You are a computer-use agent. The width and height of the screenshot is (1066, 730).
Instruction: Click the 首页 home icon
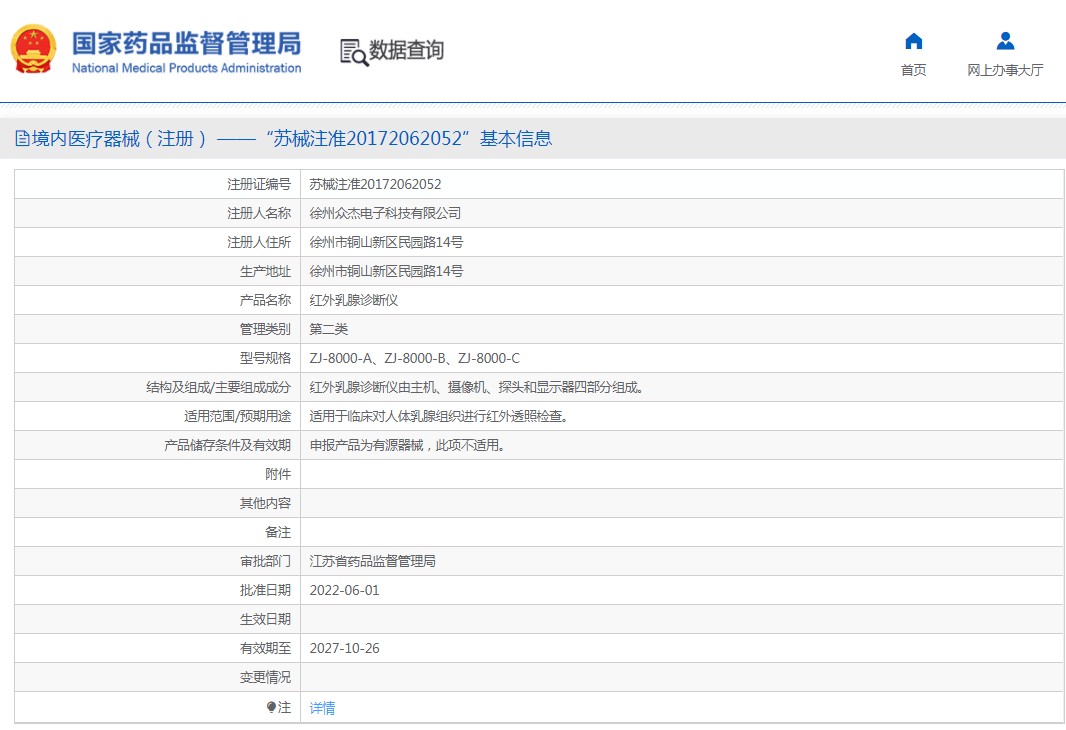click(x=914, y=41)
